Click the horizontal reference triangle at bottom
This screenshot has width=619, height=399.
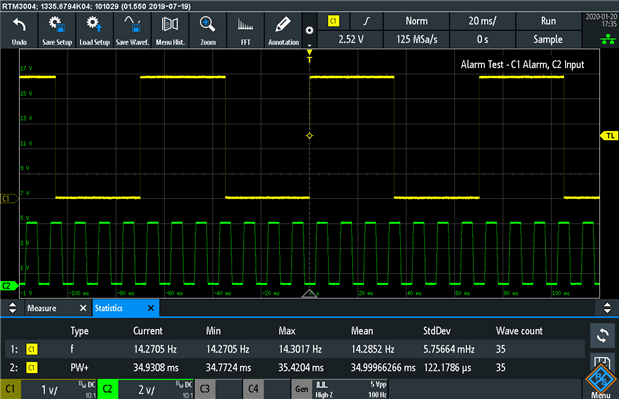tap(310, 294)
